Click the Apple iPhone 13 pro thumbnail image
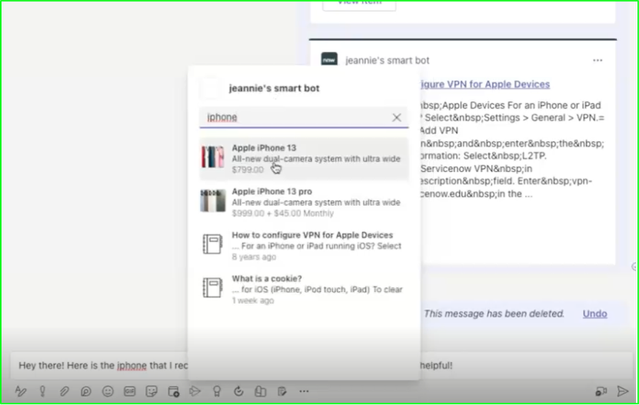The width and height of the screenshot is (639, 405). point(213,200)
